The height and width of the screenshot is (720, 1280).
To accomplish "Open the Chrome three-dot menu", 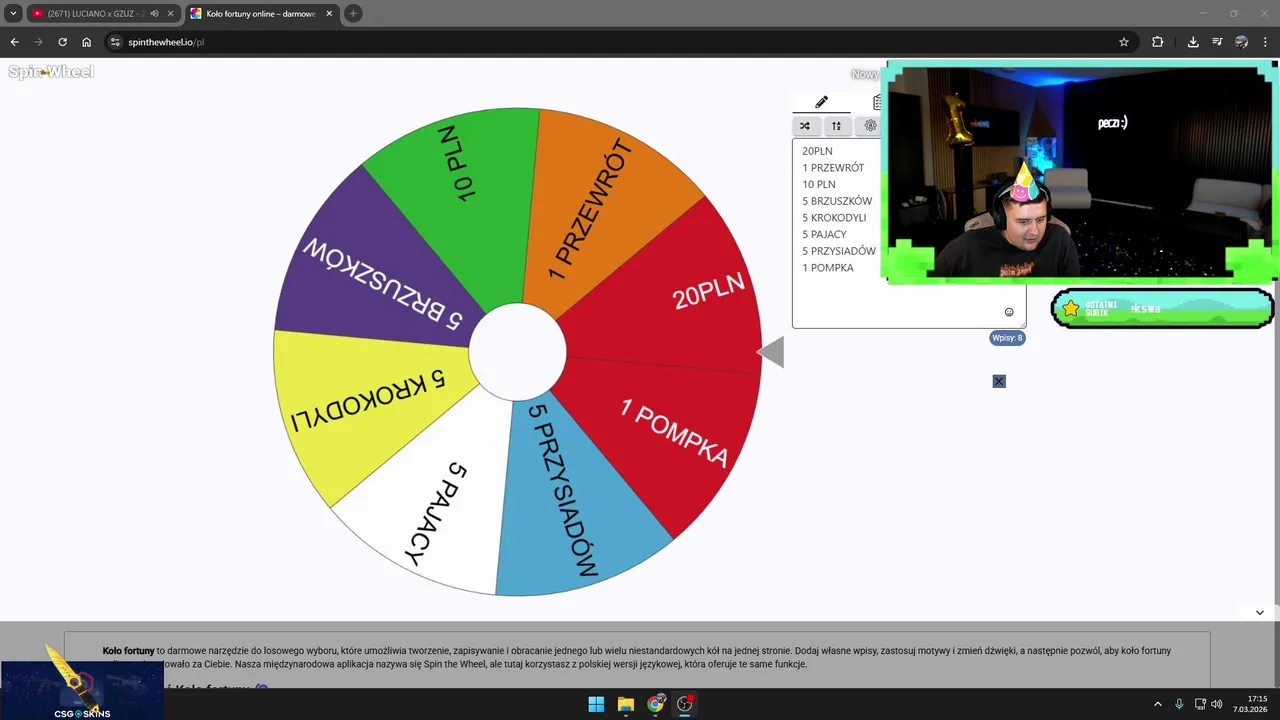I will (1265, 42).
